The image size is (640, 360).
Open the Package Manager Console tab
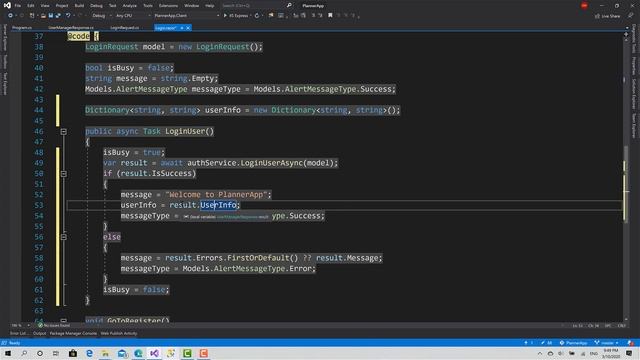click(x=73, y=333)
